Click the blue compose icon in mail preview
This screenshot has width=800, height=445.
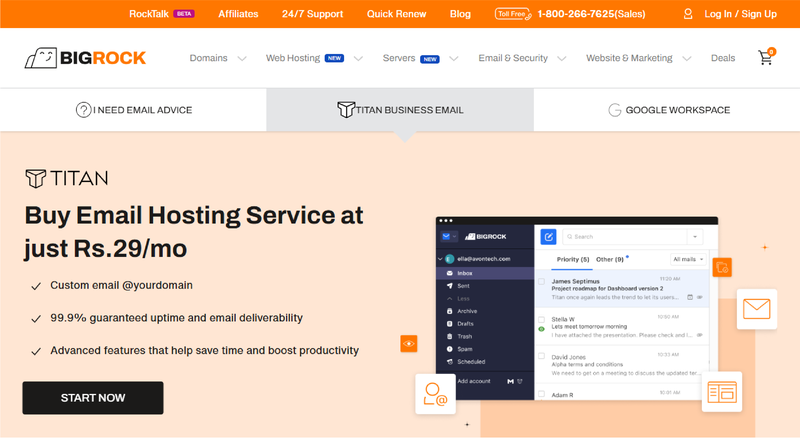(x=548, y=237)
